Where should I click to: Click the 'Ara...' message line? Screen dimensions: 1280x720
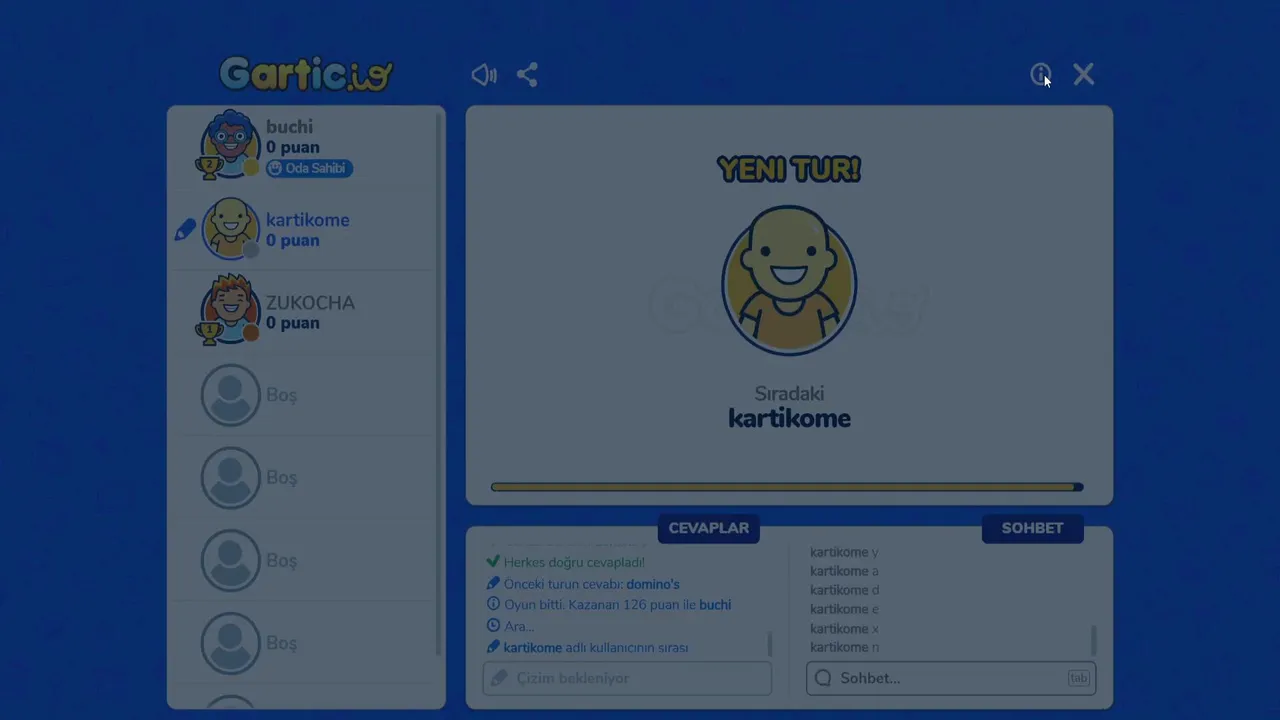[x=519, y=626]
